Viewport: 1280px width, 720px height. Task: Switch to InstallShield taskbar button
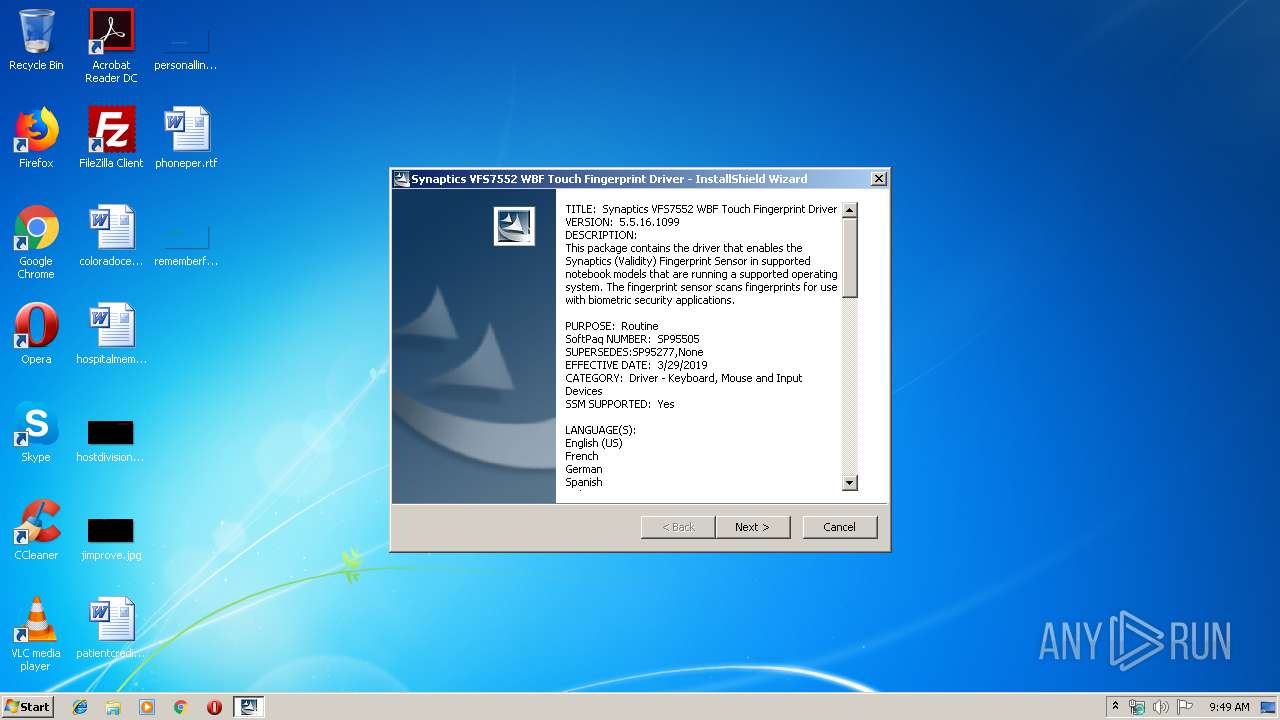249,707
